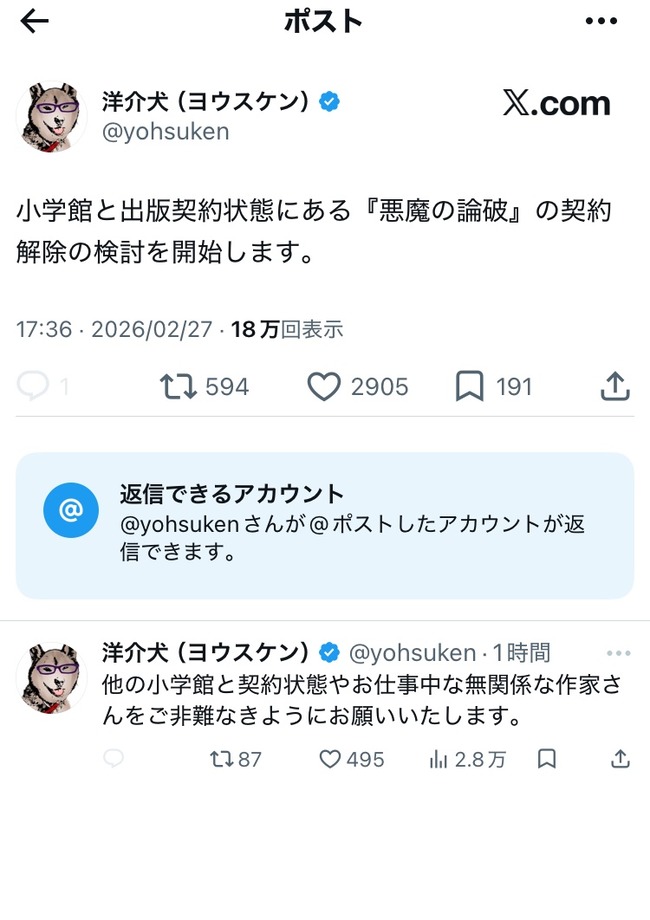Tap the @yohsuken handle under author name
Viewport: 650px width, 920px height.
pos(165,131)
